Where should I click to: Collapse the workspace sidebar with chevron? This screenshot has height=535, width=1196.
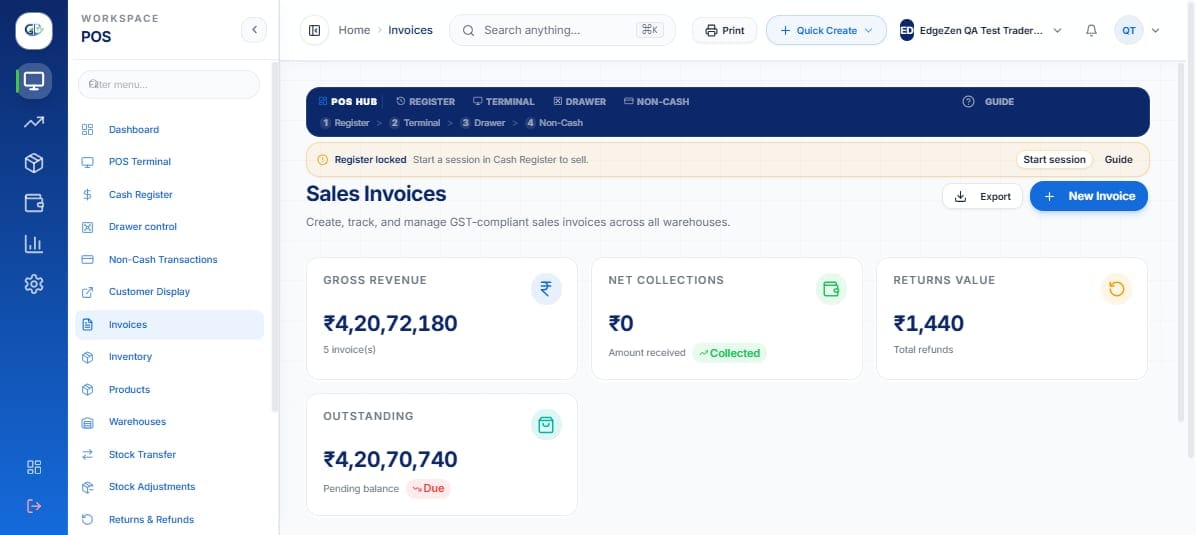point(254,30)
